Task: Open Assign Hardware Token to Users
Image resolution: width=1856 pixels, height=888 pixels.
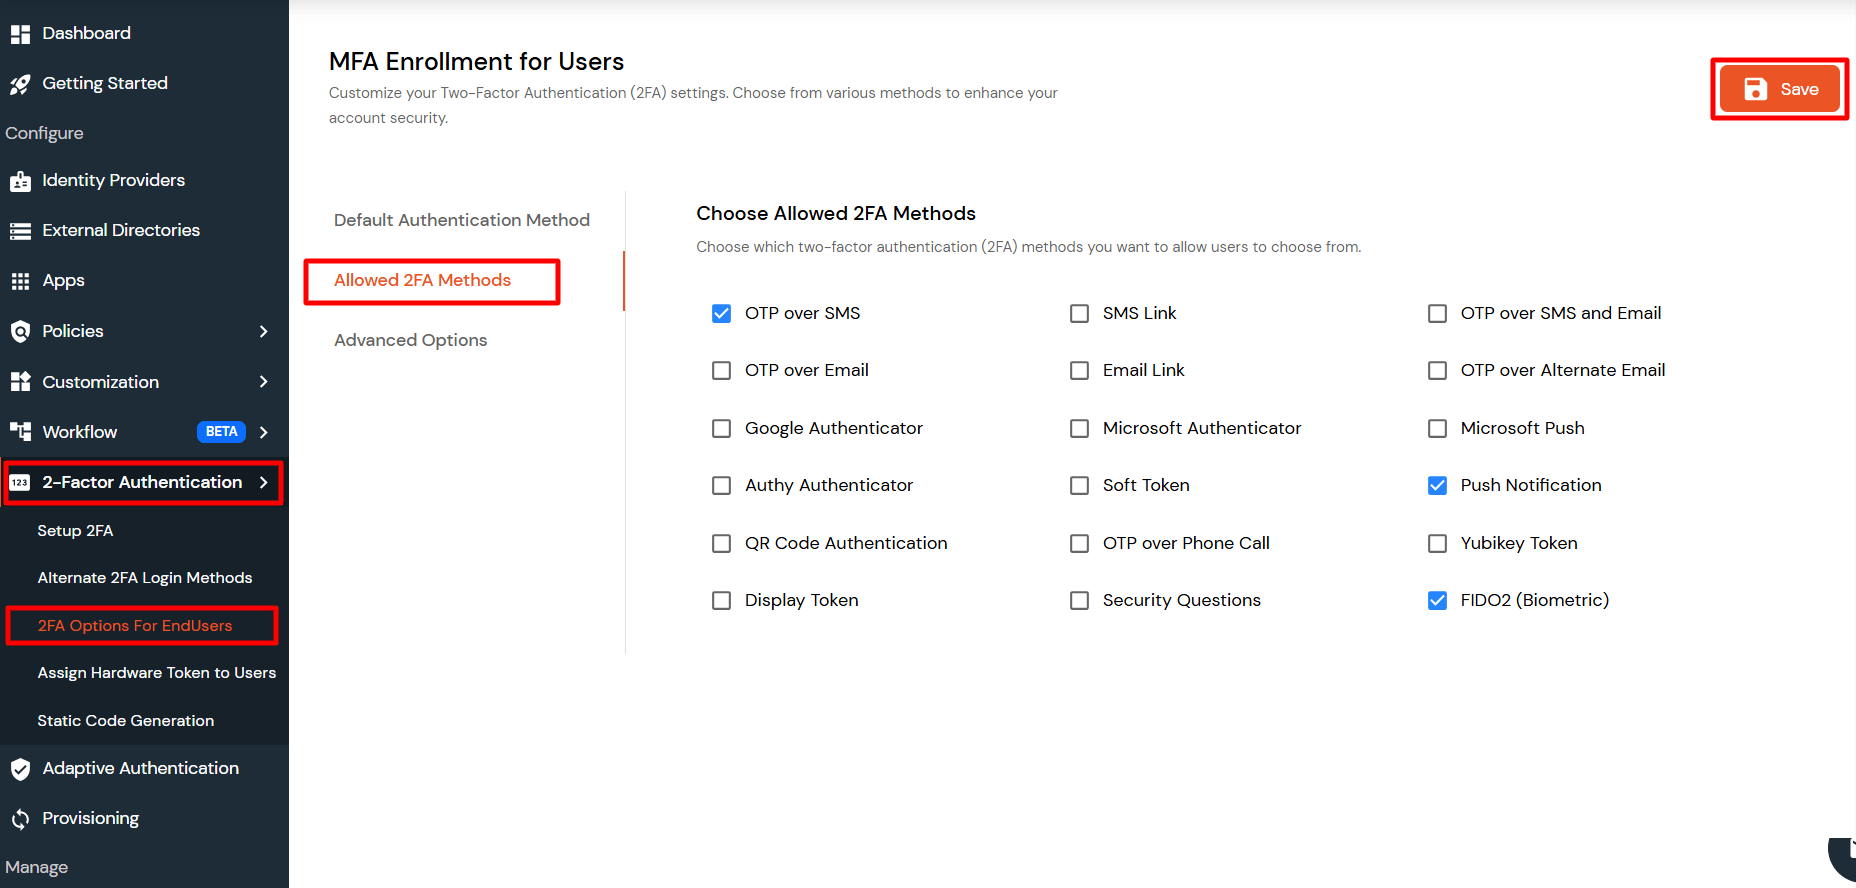Action: (157, 673)
